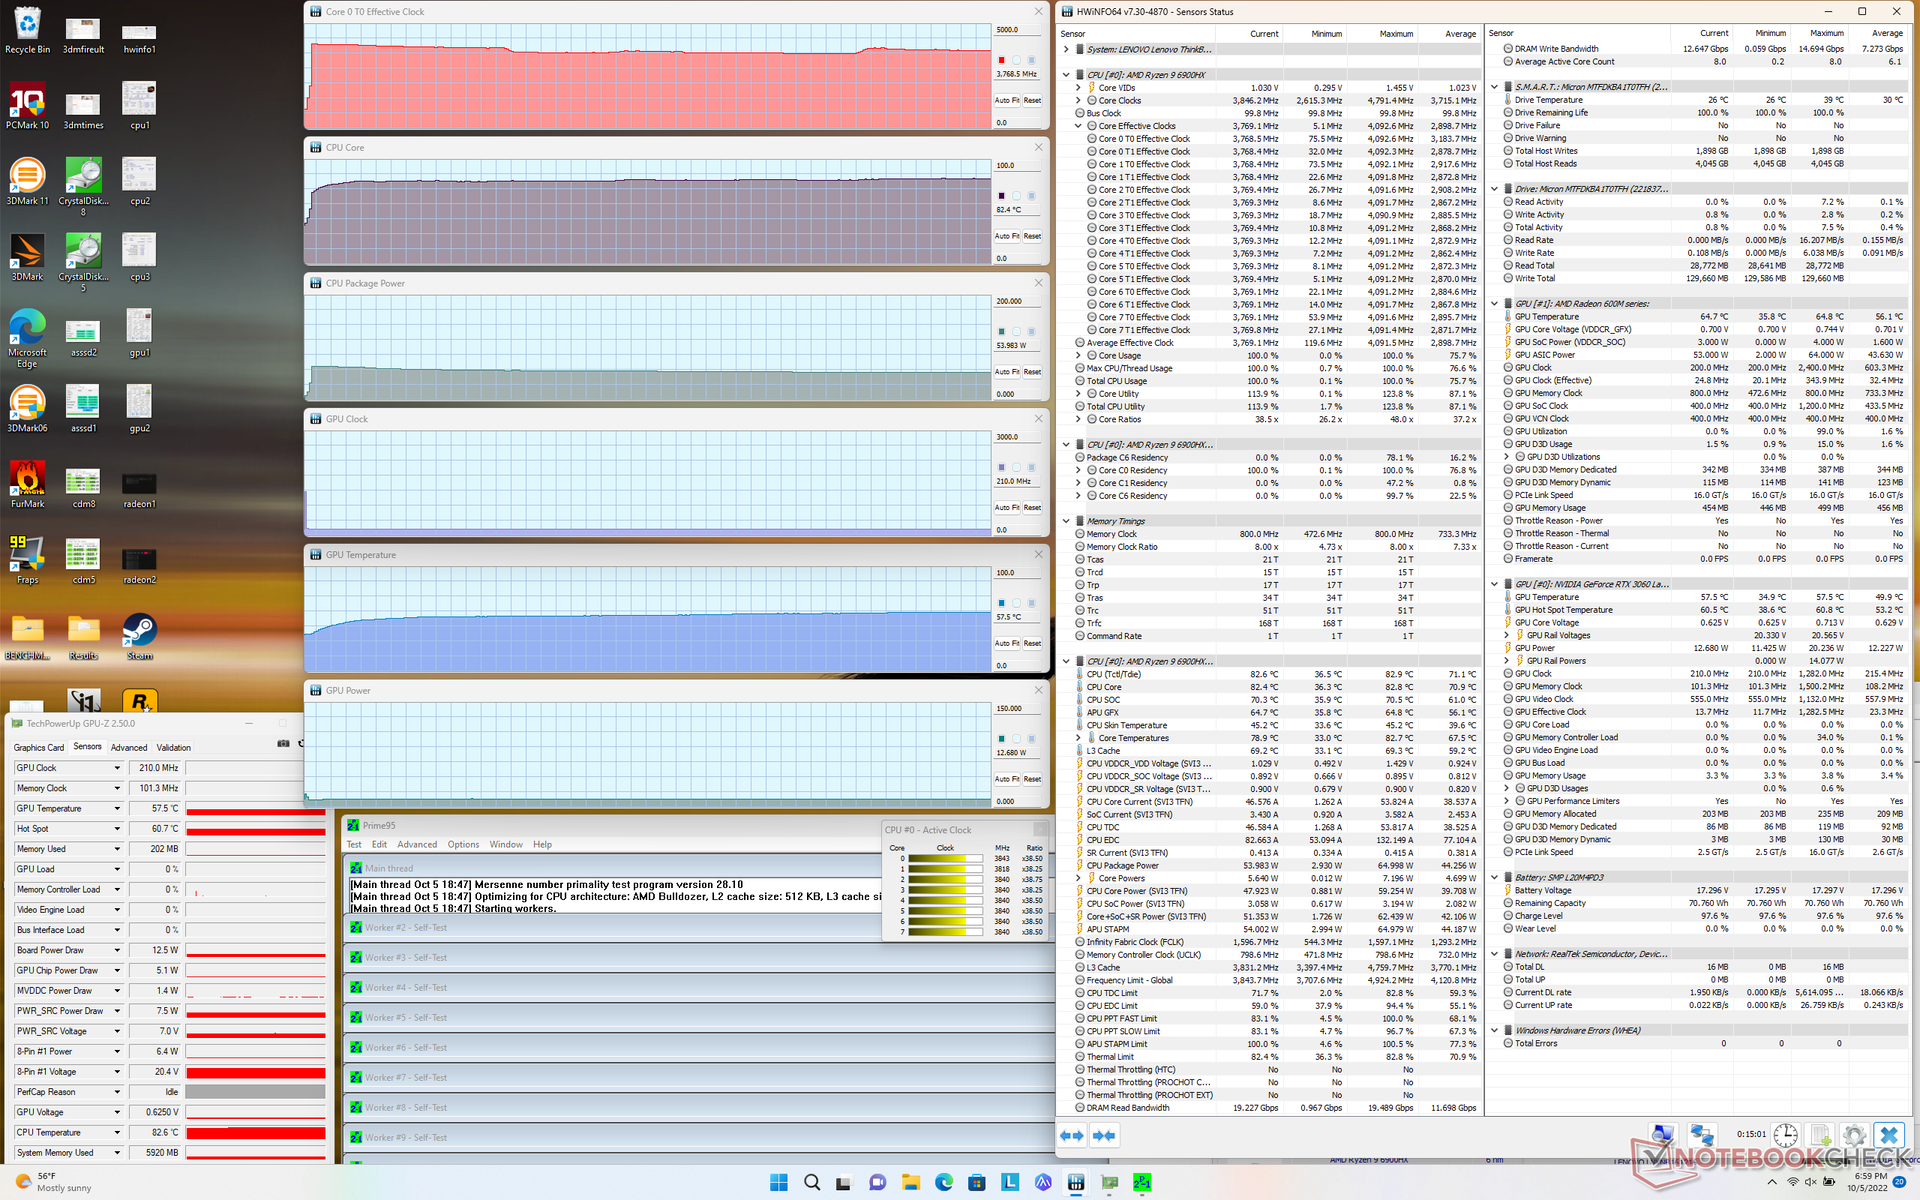Image resolution: width=1920 pixels, height=1200 pixels.
Task: Click the GPU-Z screenshot camera icon
Action: pyautogui.click(x=283, y=744)
